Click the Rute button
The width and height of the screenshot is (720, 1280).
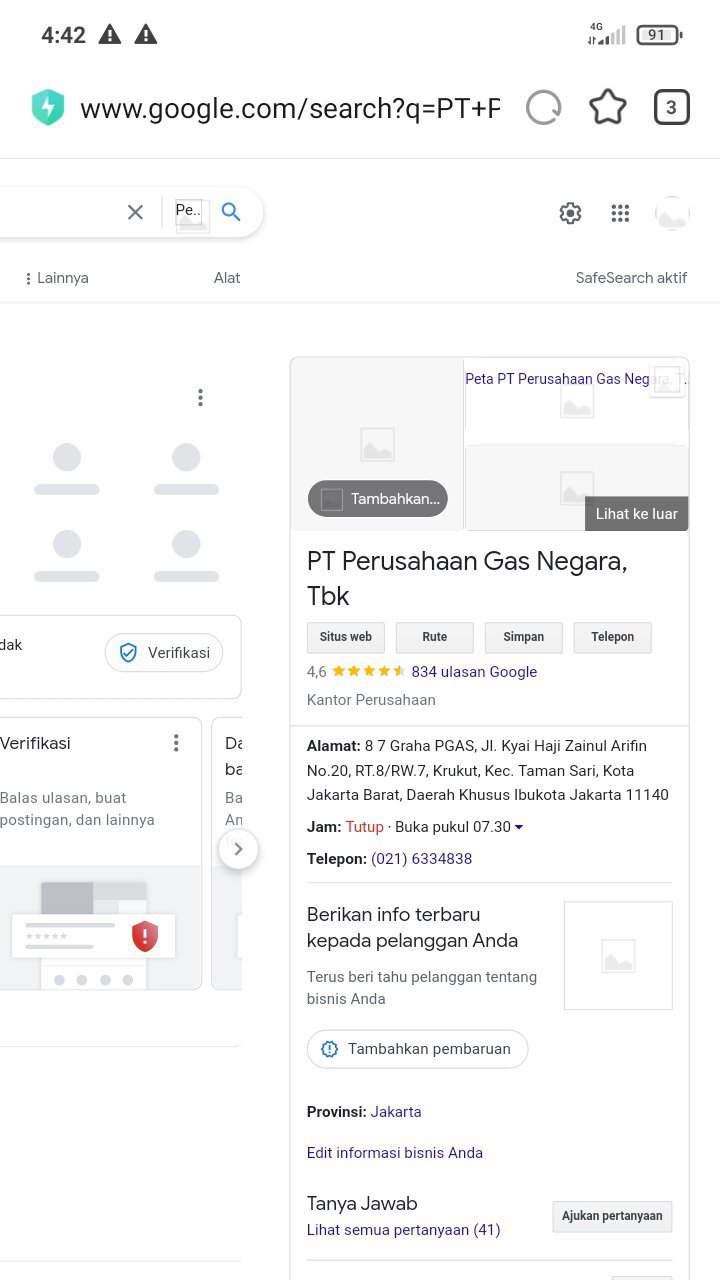434,637
